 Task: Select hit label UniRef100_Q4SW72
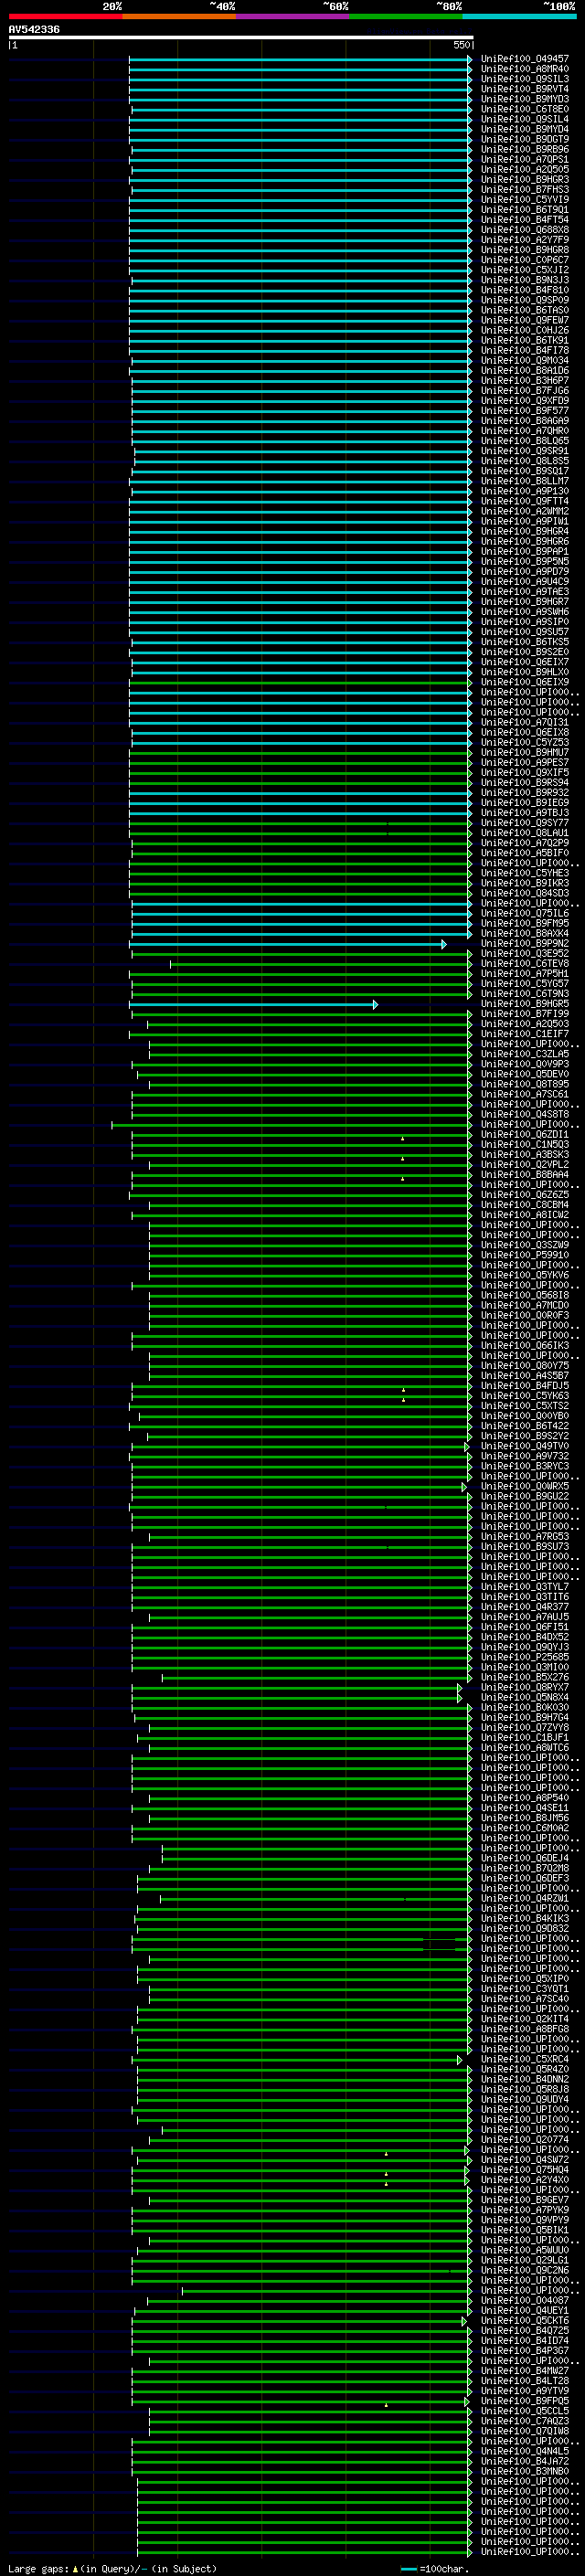point(525,2160)
